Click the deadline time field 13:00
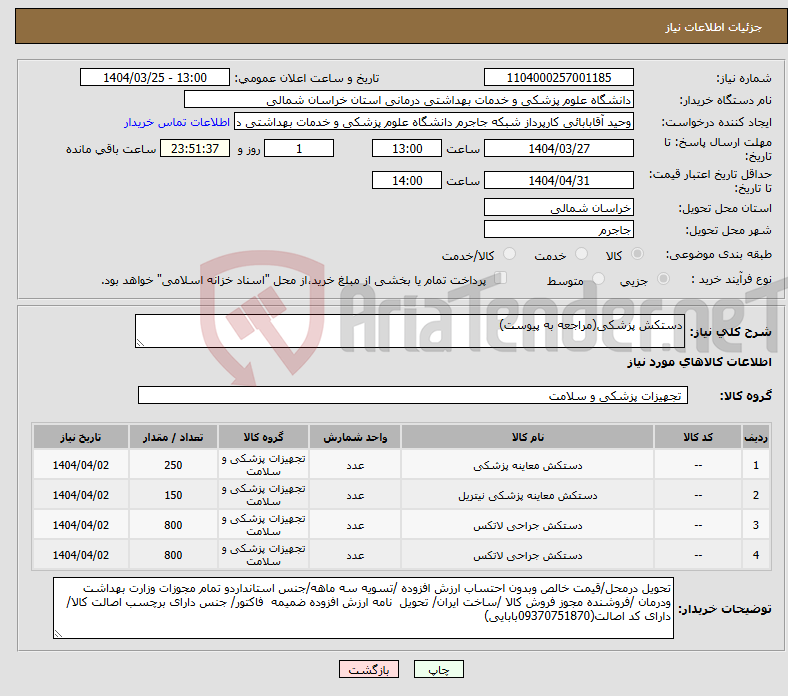The image size is (788, 696). point(407,148)
